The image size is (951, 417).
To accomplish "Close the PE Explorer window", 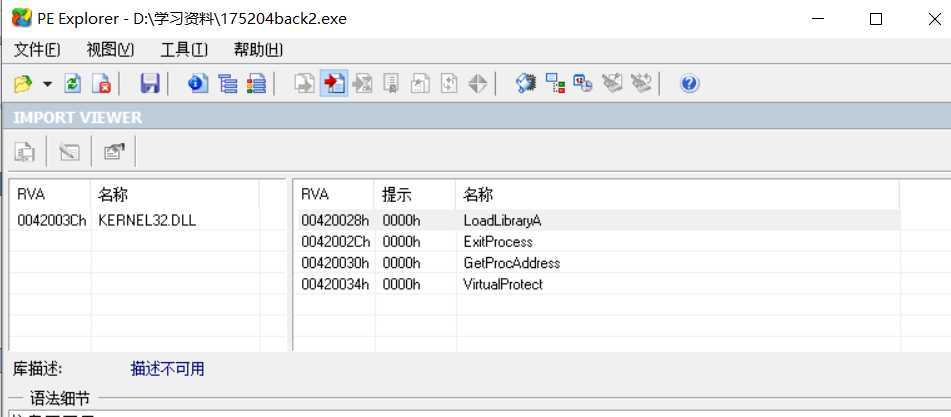I will 935,19.
